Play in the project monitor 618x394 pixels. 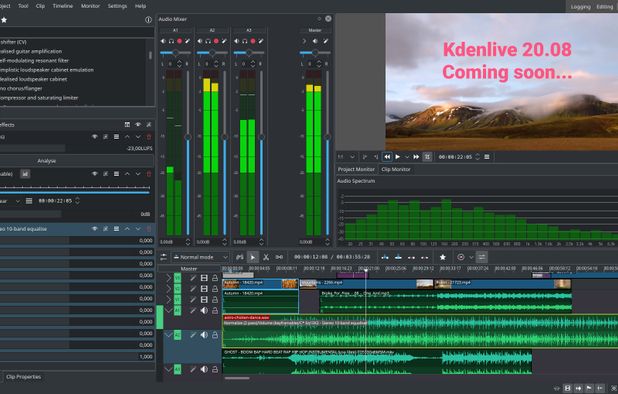click(x=398, y=157)
